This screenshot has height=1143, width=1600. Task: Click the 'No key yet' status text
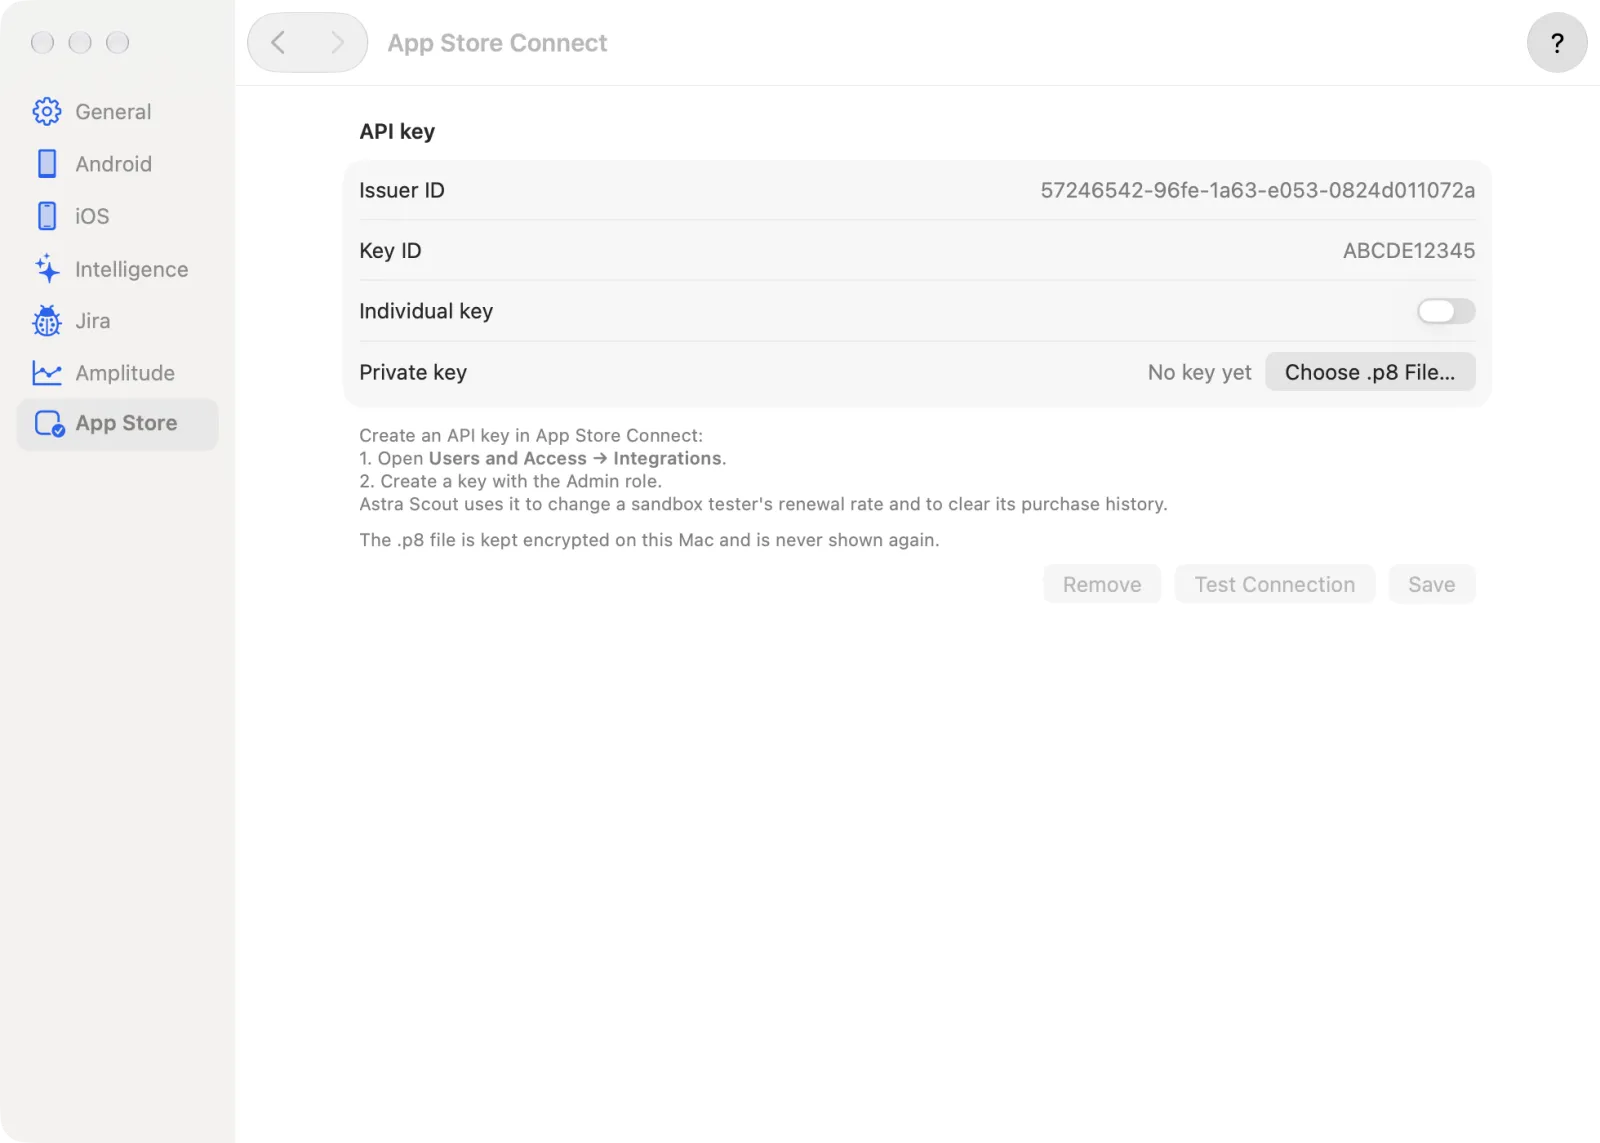click(1199, 372)
